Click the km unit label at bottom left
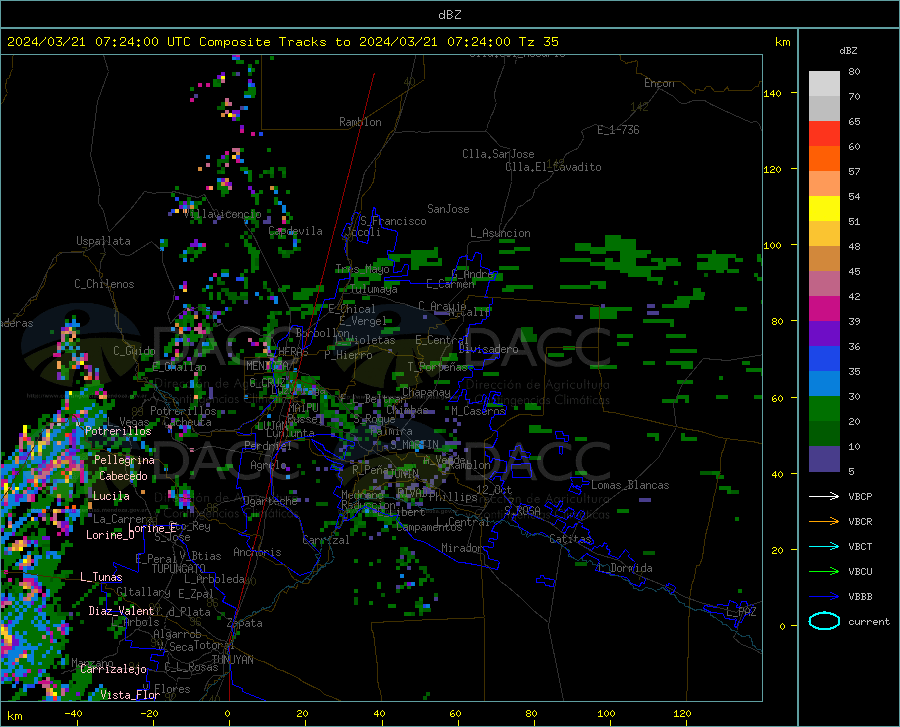 click(14, 716)
